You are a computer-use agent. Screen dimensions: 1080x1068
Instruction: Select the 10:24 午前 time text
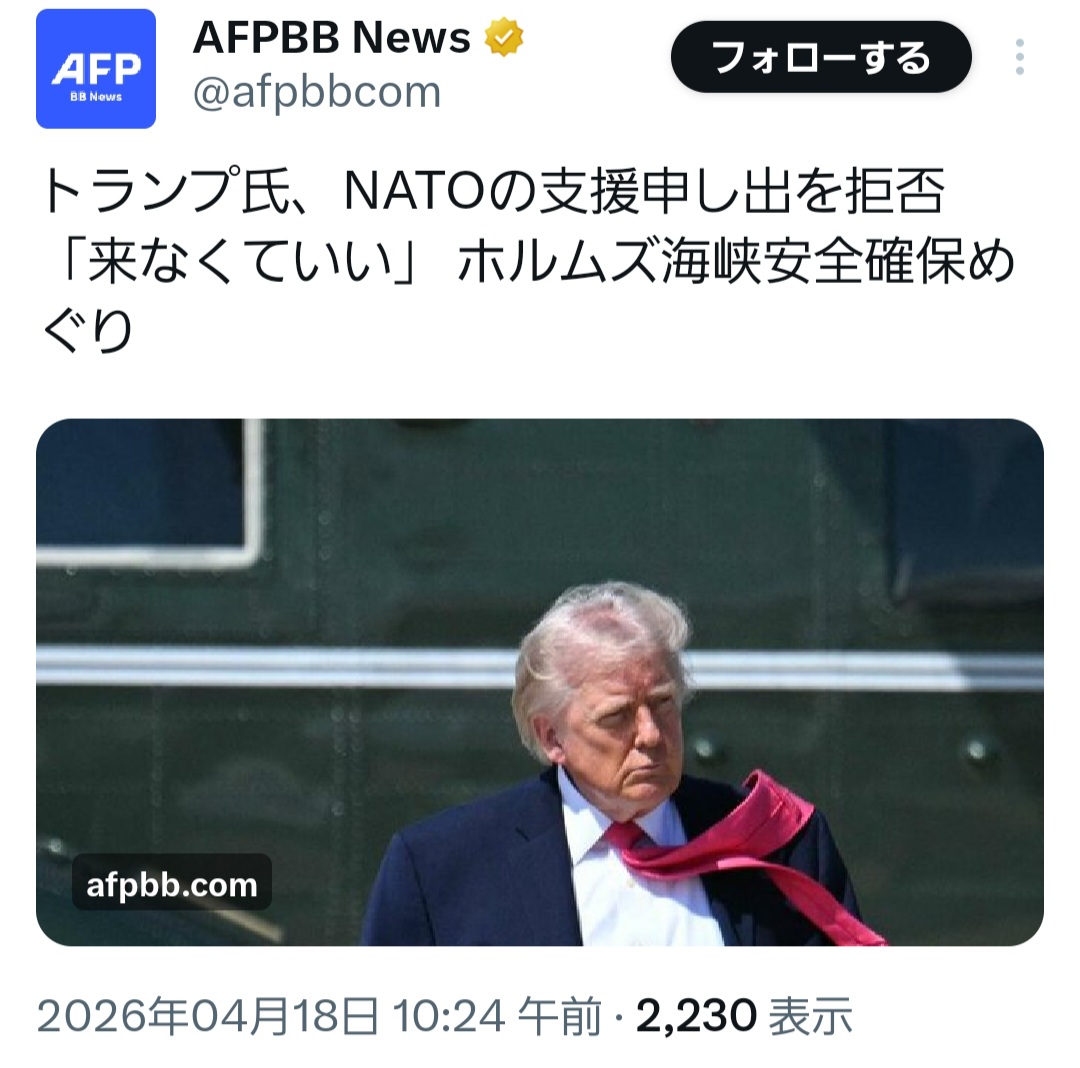tap(497, 1016)
